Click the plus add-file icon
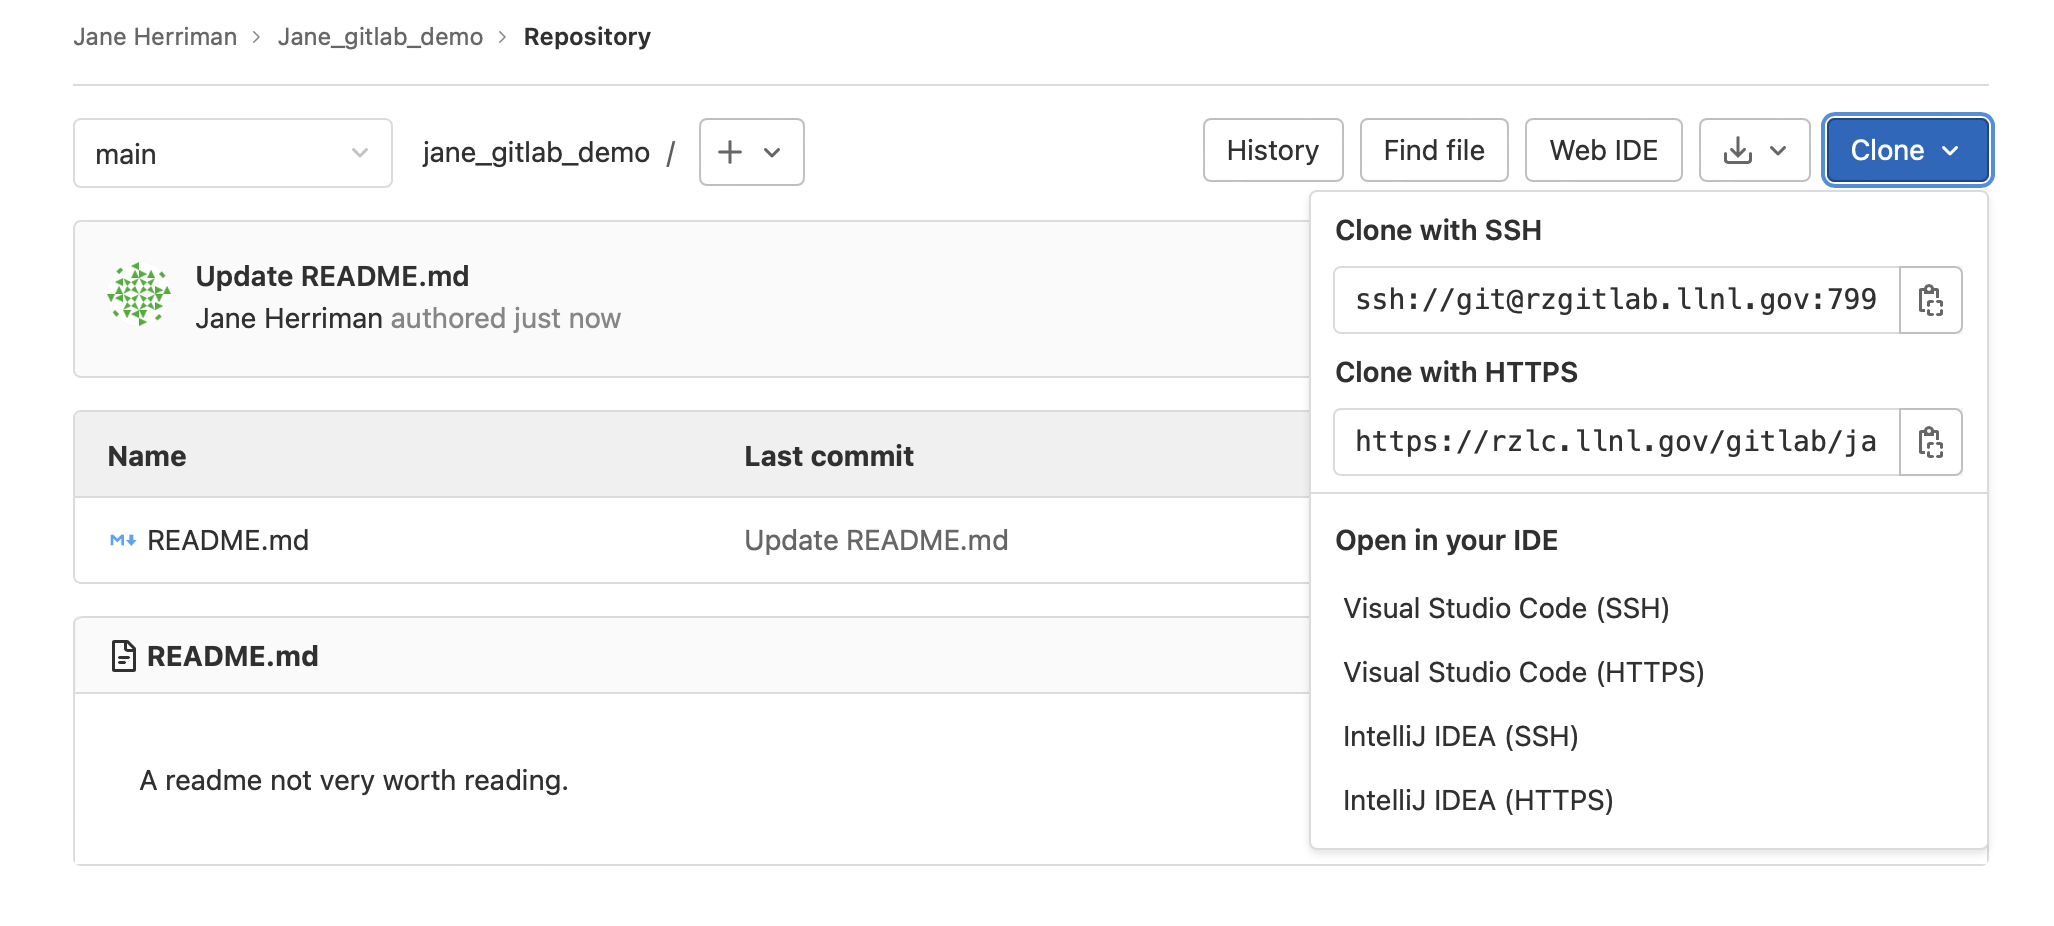 tap(730, 152)
